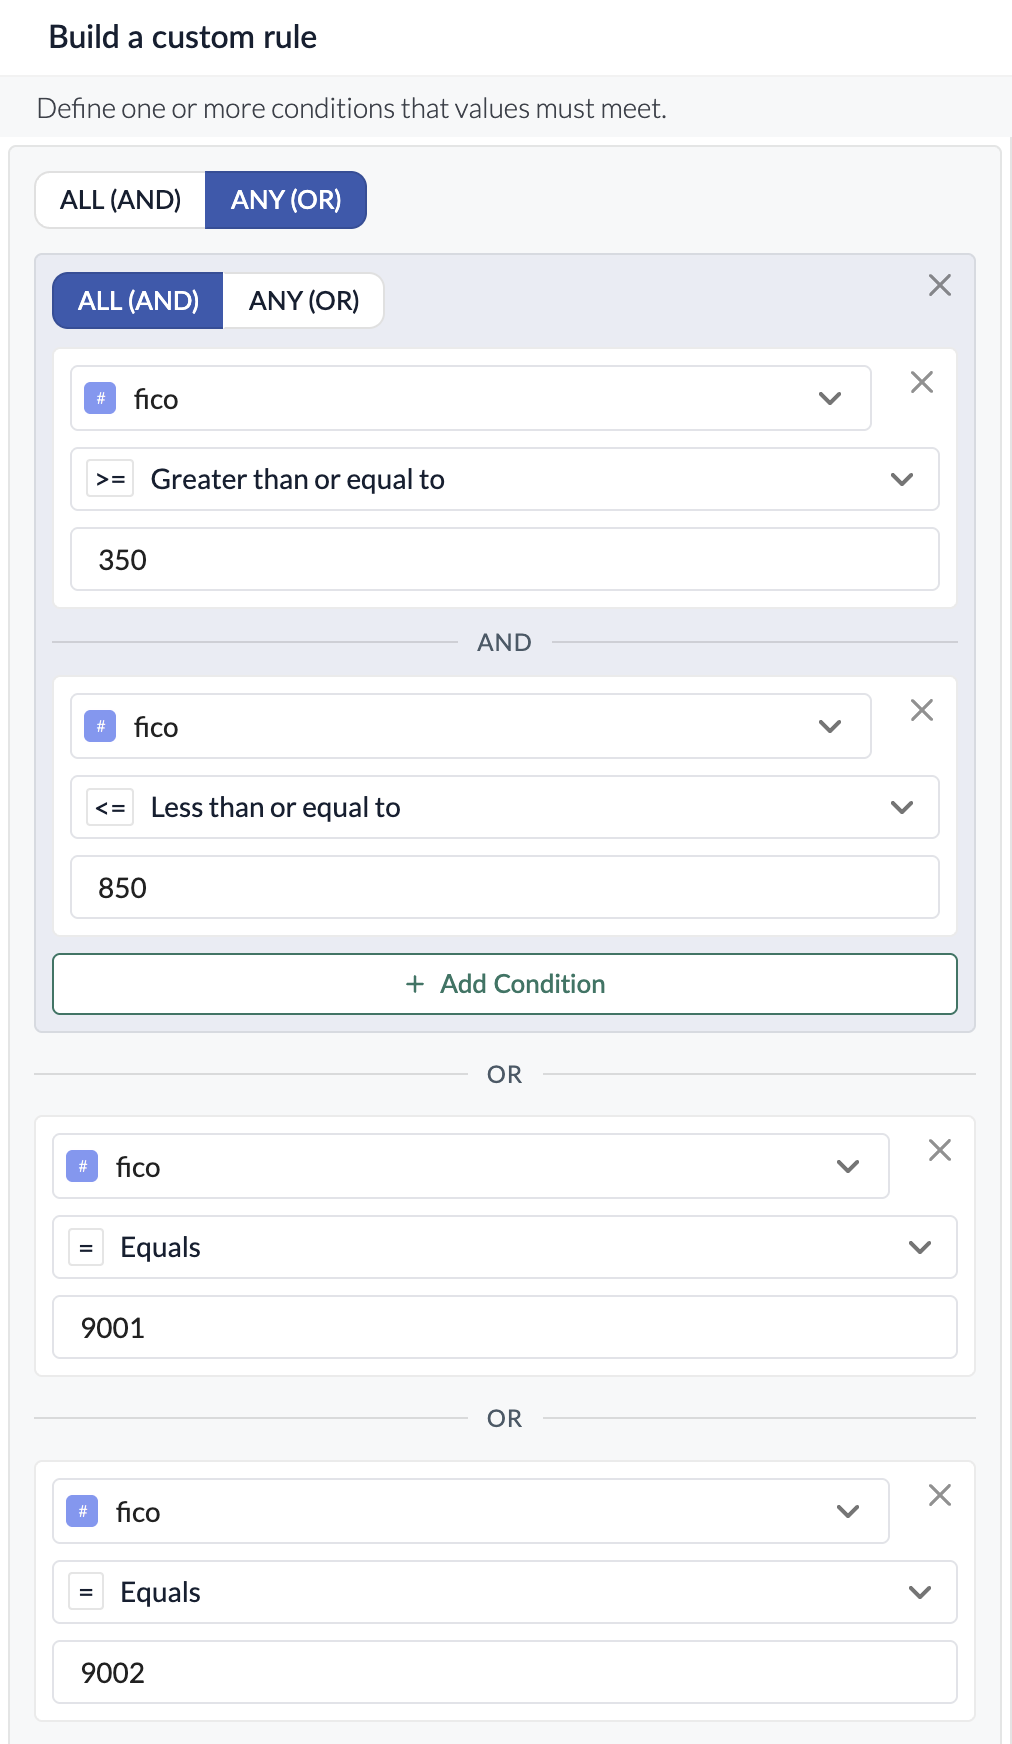Click the 9002 value input field

[504, 1672]
